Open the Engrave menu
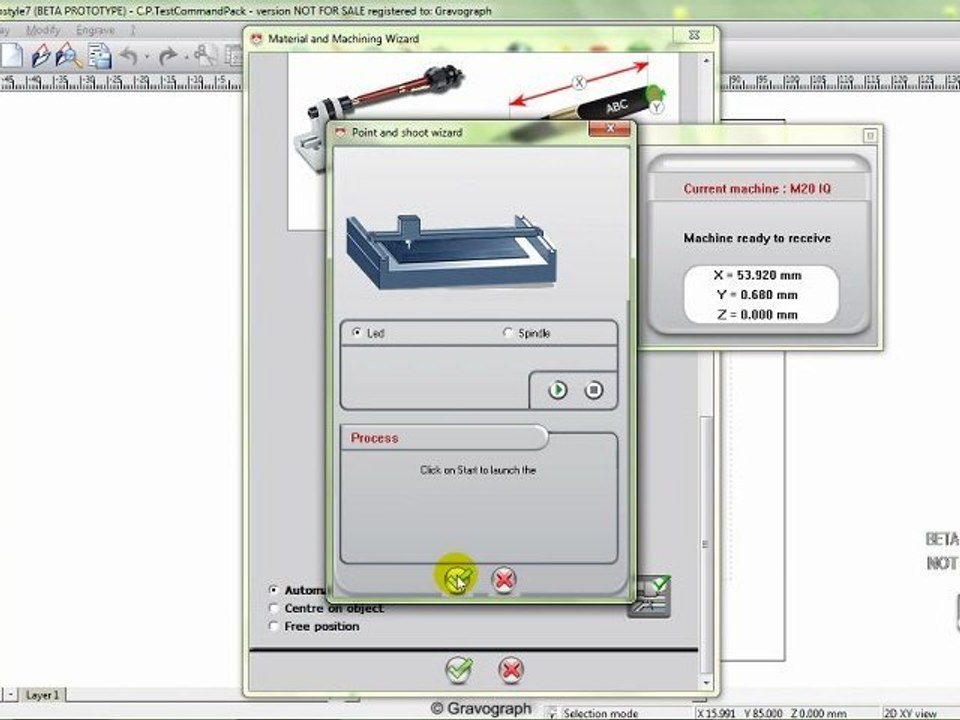The height and width of the screenshot is (720, 960). [x=95, y=30]
